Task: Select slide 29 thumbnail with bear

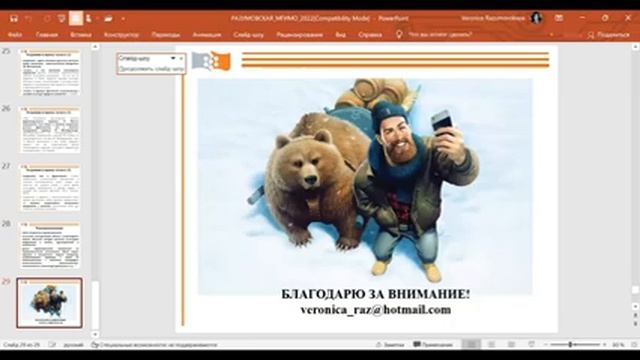Action: (49, 303)
